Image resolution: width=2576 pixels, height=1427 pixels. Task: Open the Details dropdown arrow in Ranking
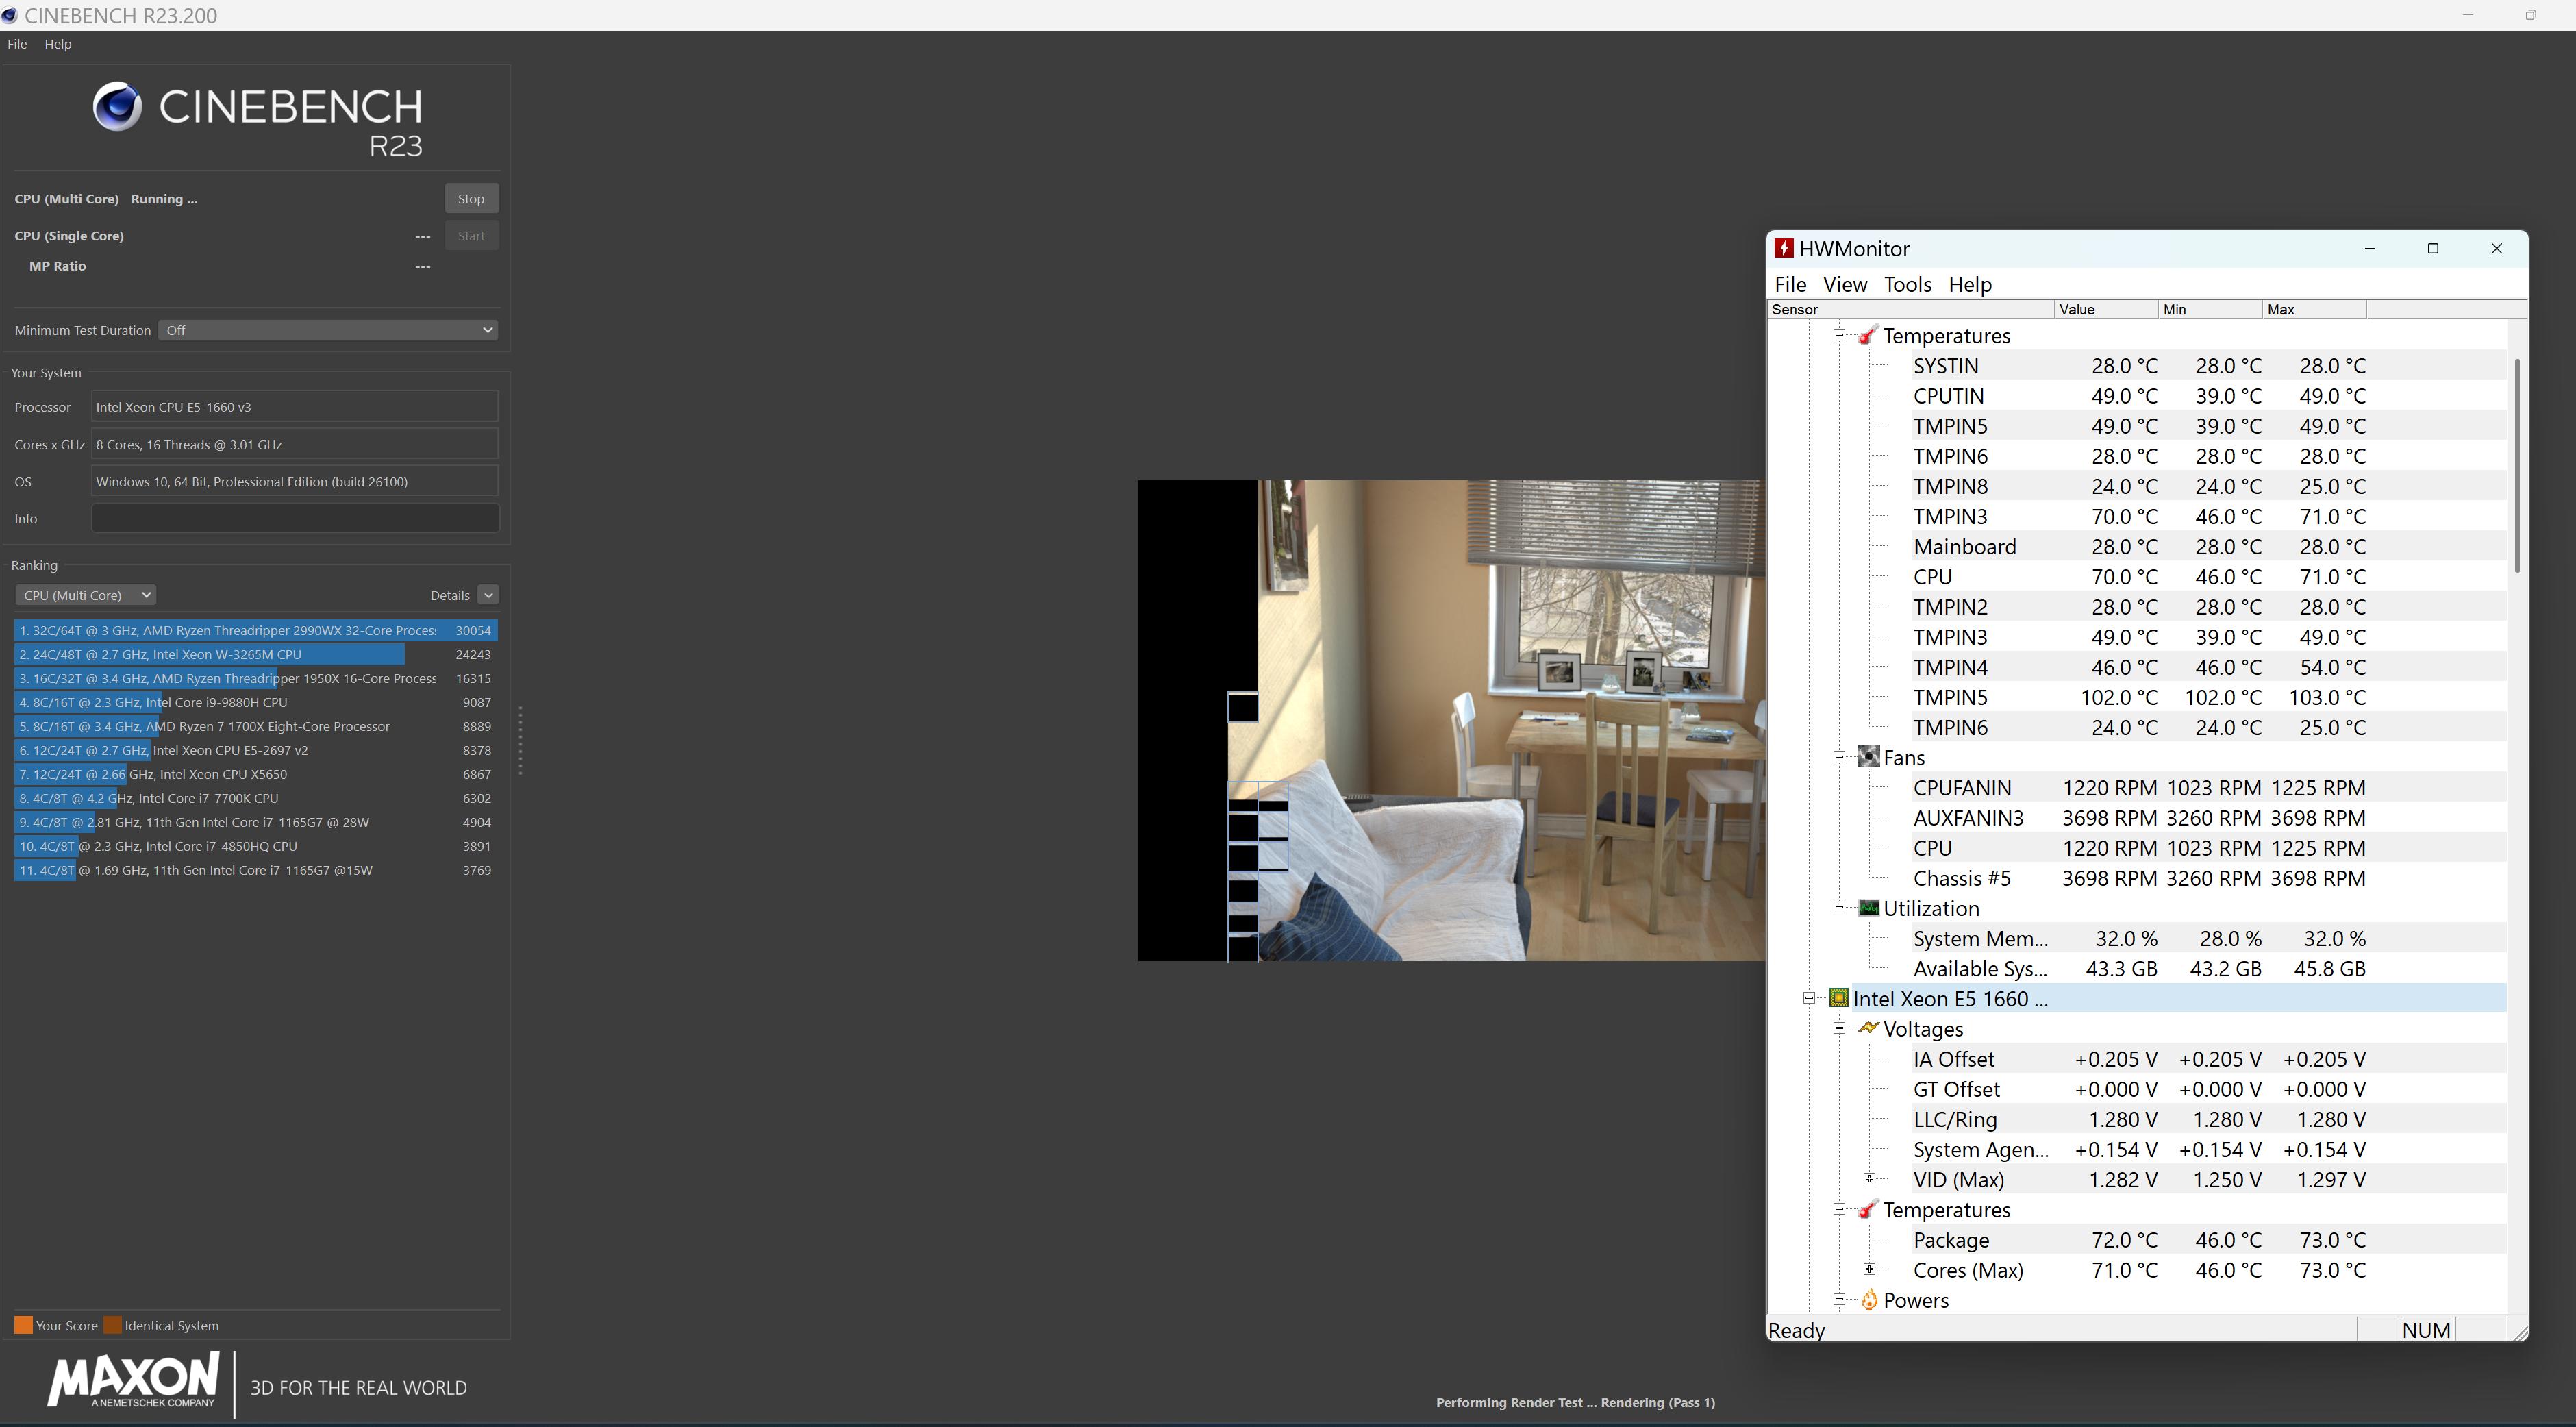pos(488,595)
